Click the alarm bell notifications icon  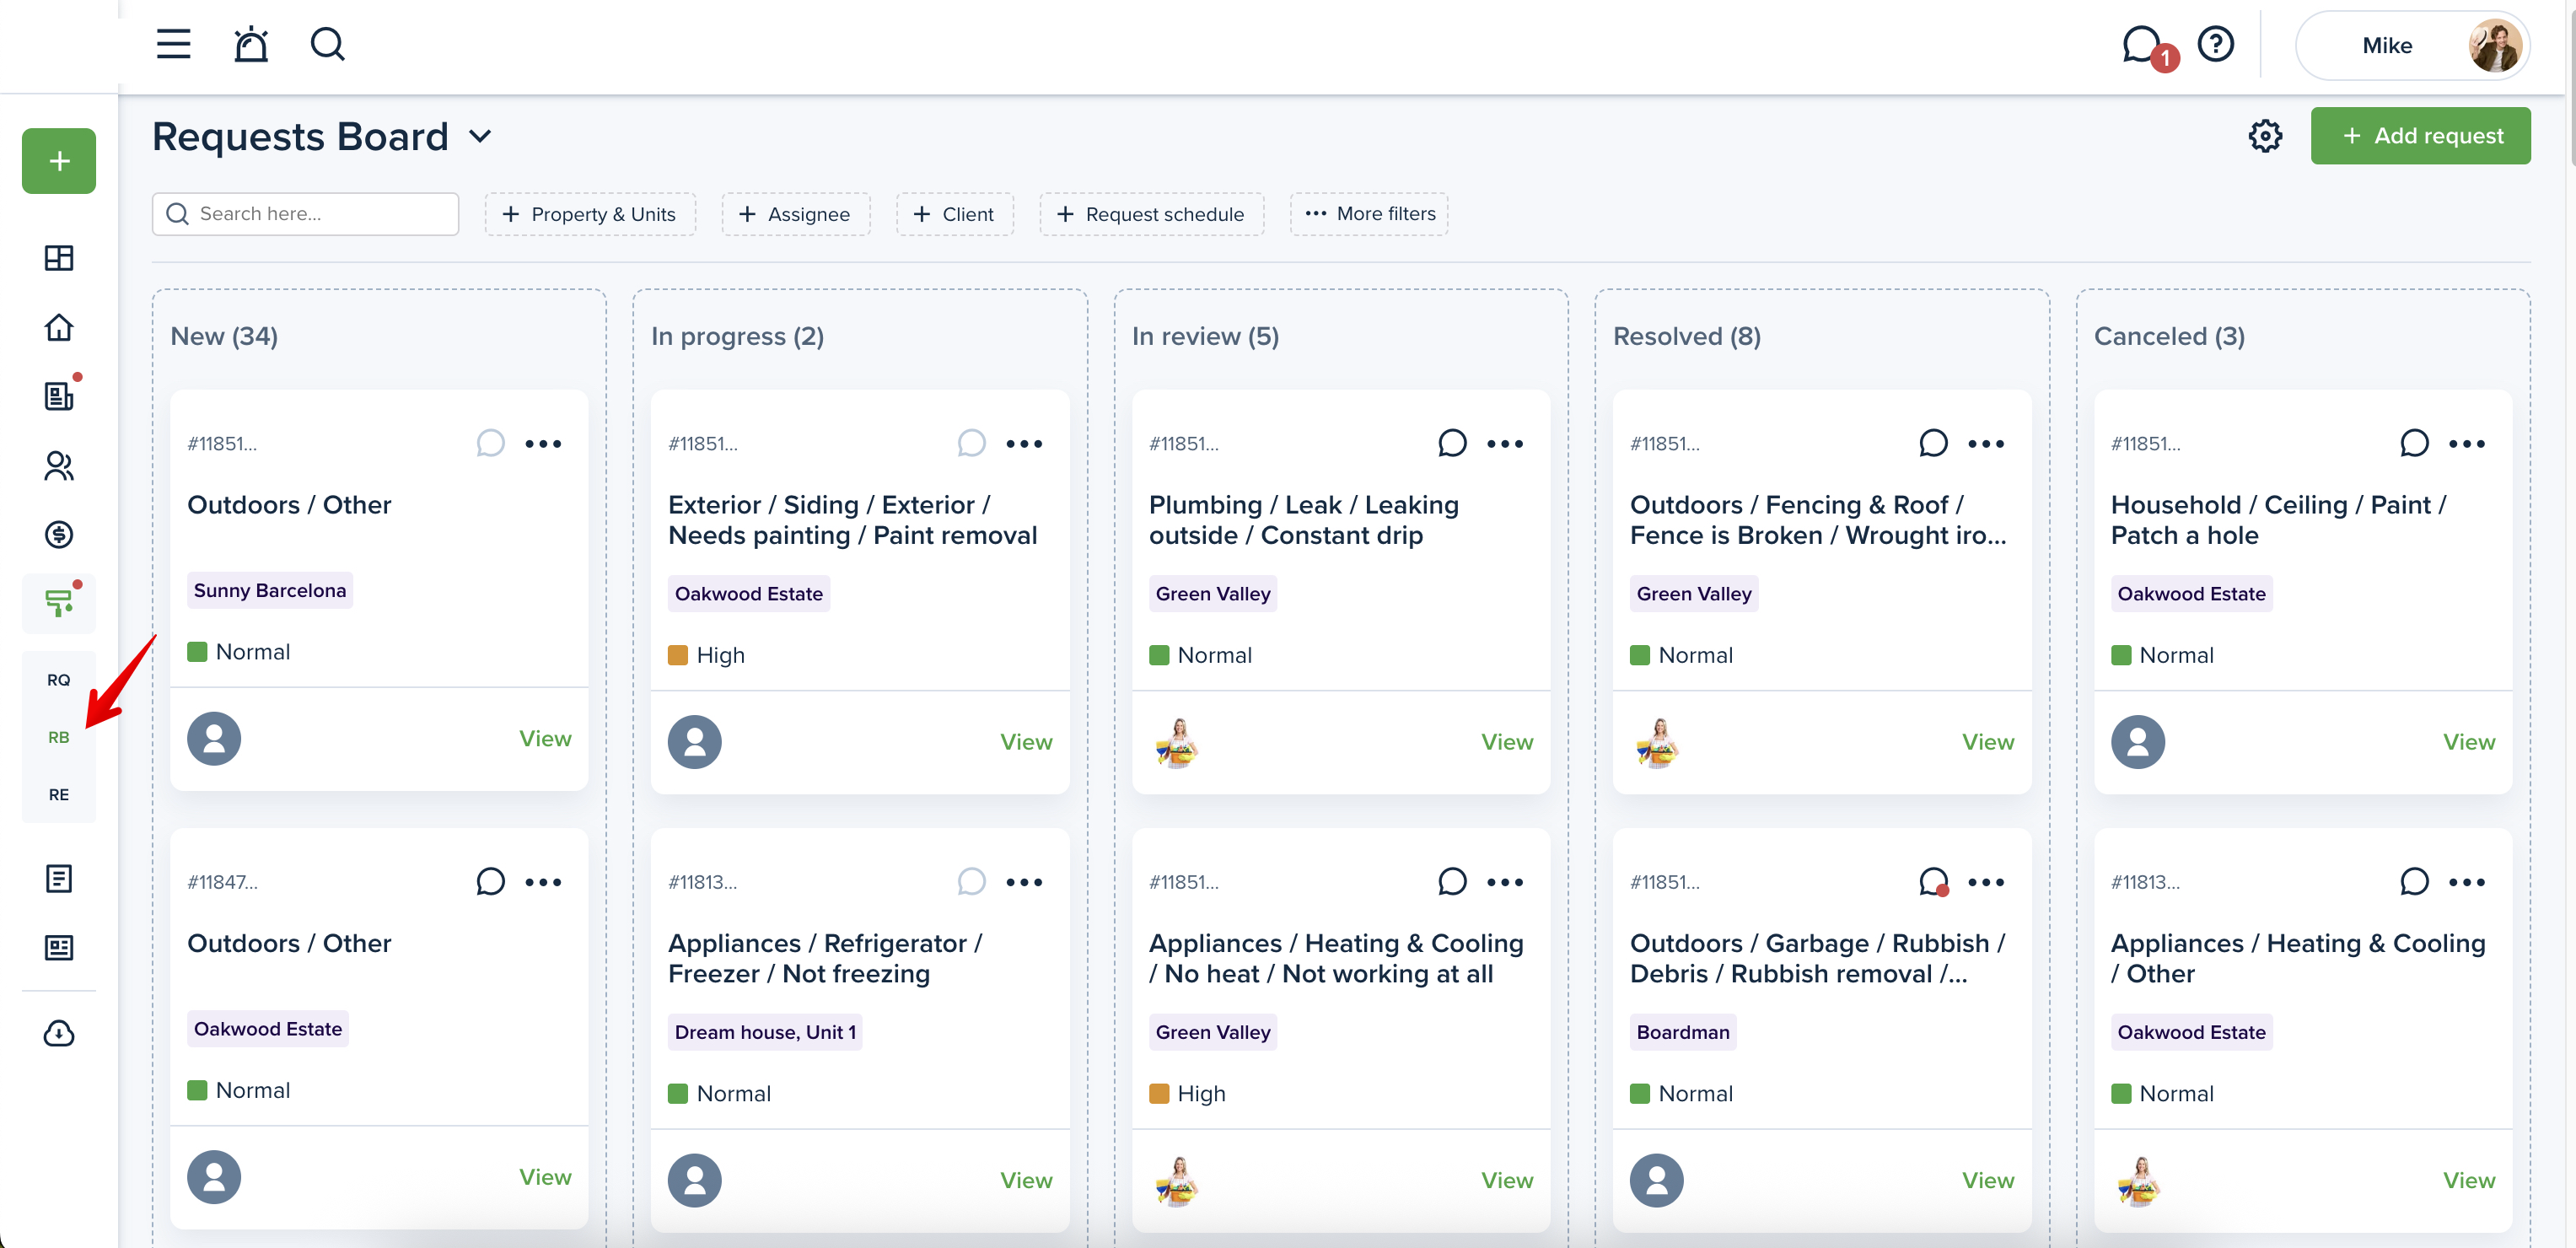coord(251,44)
